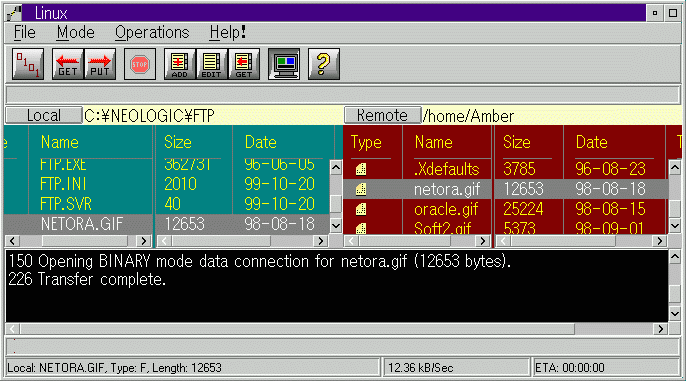This screenshot has width=686, height=381.
Task: Click the log line '226 Transfer complete.'
Action: pyautogui.click(x=87, y=279)
